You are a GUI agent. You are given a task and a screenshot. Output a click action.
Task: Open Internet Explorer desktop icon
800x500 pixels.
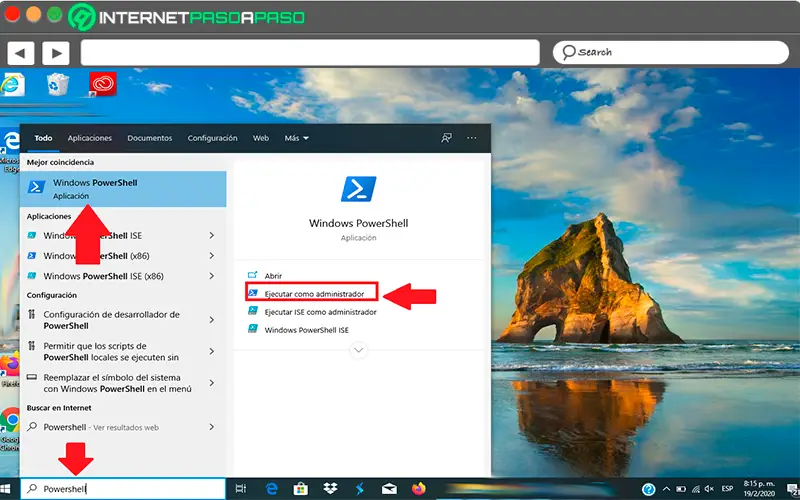pos(12,84)
